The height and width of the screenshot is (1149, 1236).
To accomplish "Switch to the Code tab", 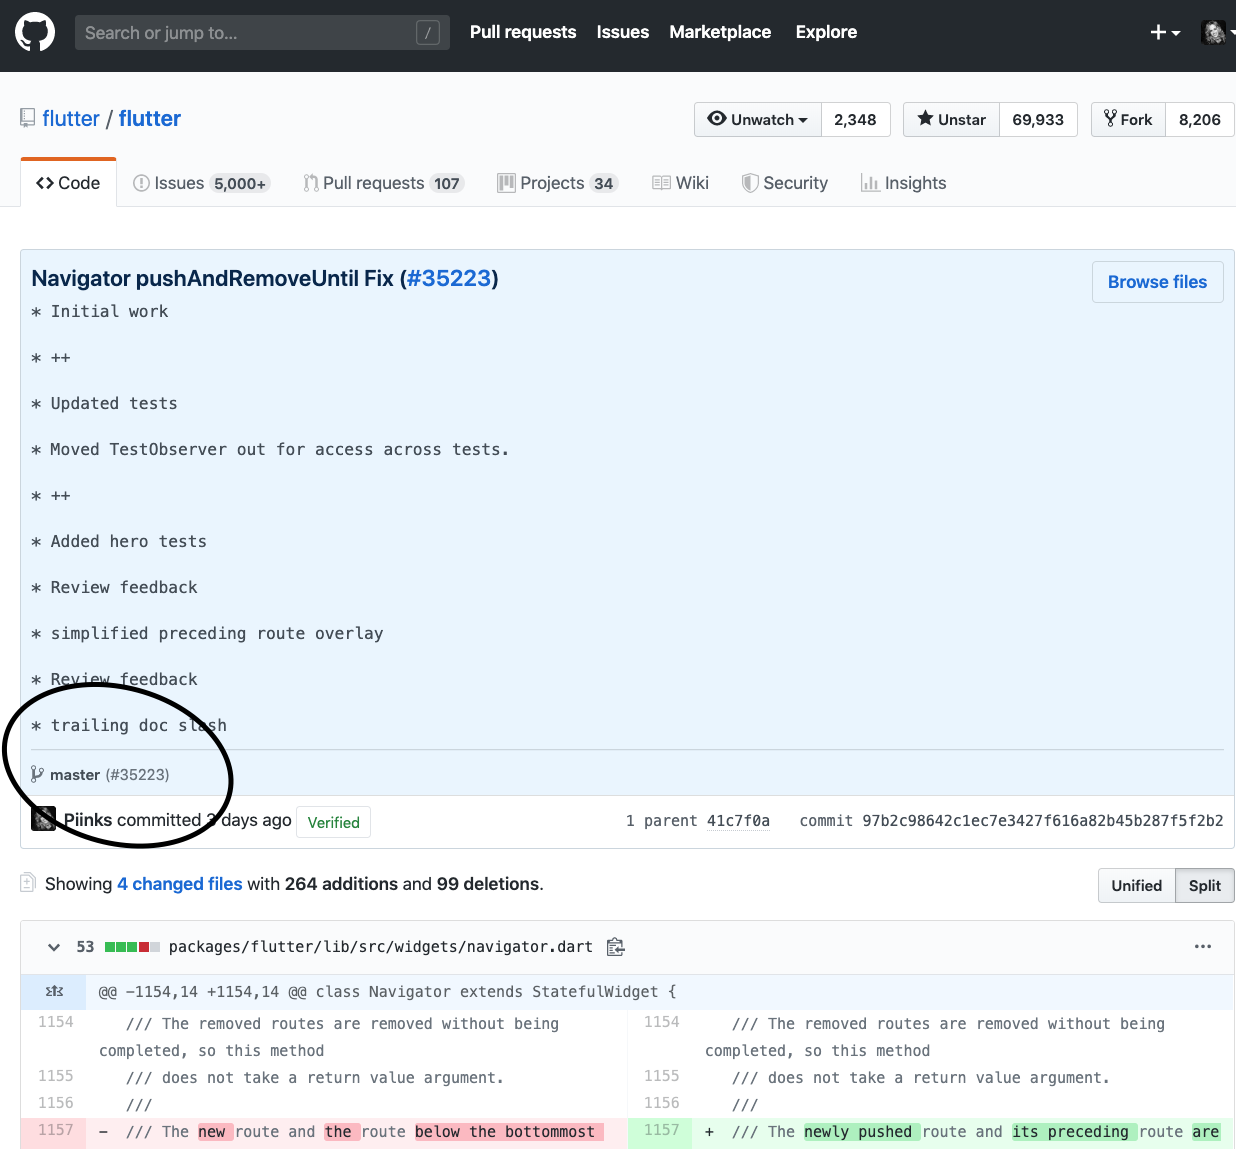I will click(x=68, y=183).
